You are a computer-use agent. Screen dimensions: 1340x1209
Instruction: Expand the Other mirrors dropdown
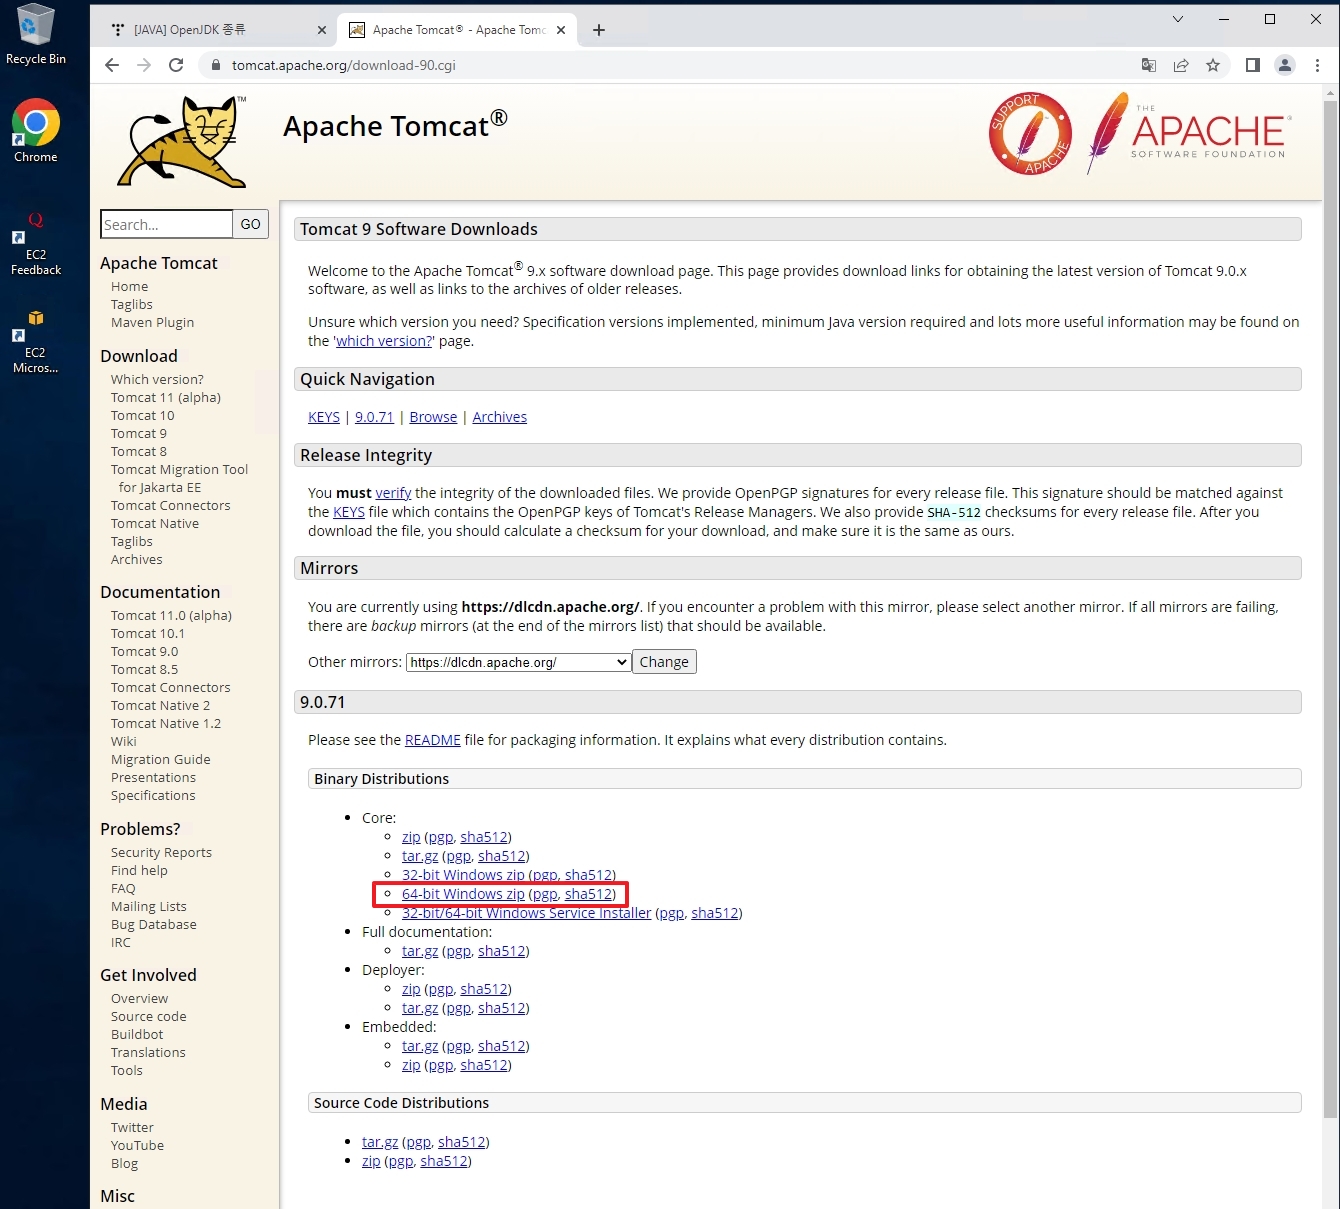click(x=518, y=662)
